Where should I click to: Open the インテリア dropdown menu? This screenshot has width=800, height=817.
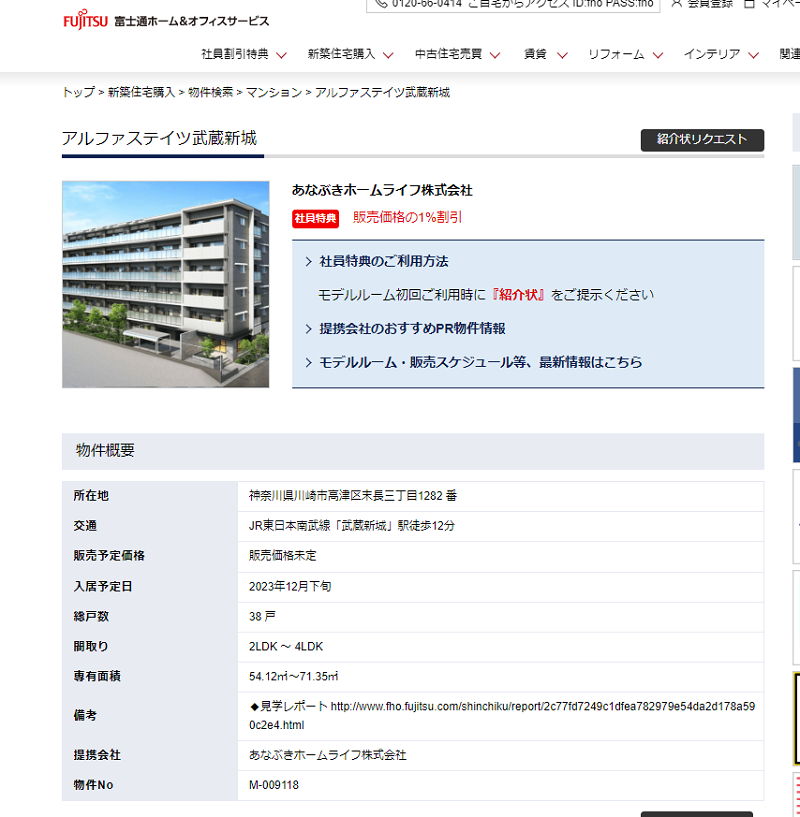[721, 54]
